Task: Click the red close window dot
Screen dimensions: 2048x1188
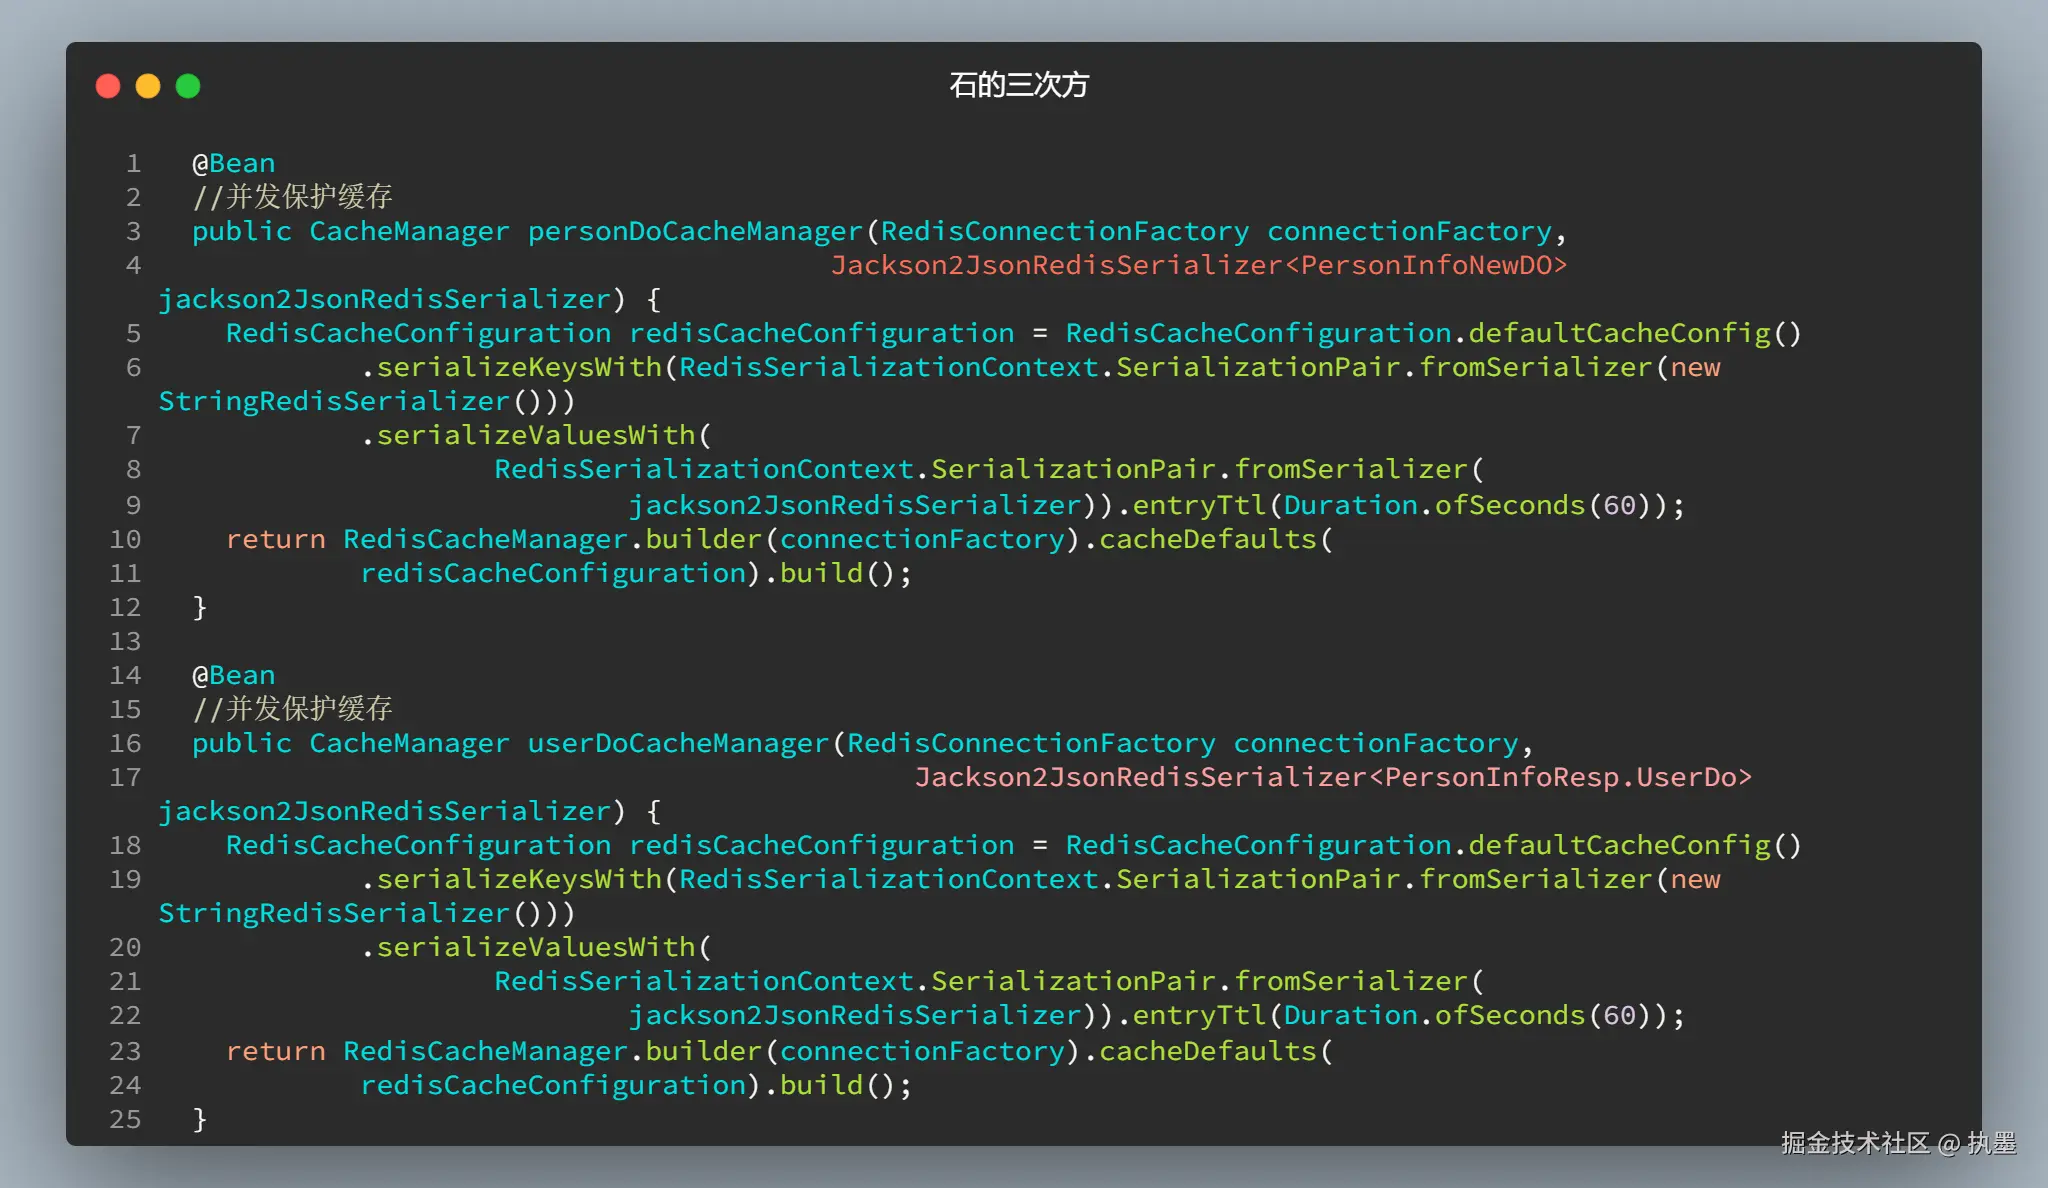Action: [108, 86]
